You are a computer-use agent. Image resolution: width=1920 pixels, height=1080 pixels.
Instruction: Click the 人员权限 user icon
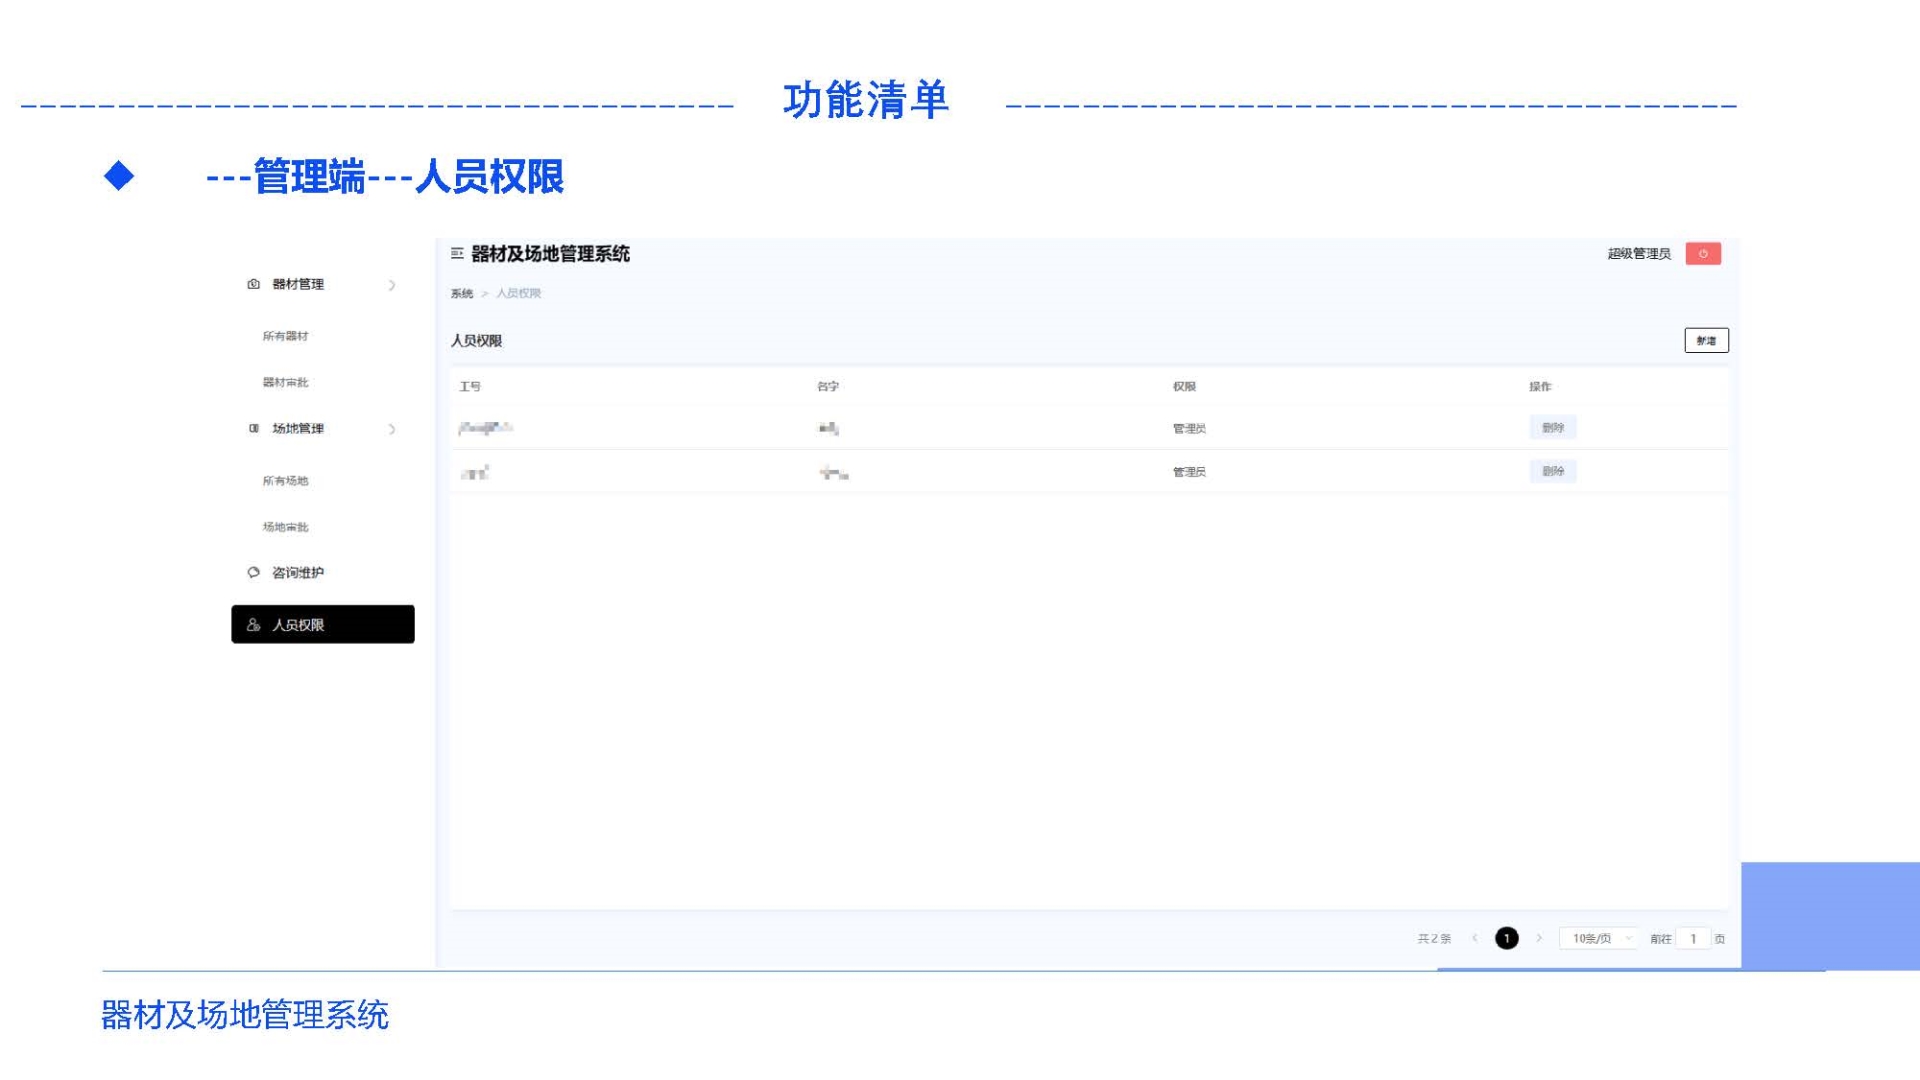pos(253,625)
